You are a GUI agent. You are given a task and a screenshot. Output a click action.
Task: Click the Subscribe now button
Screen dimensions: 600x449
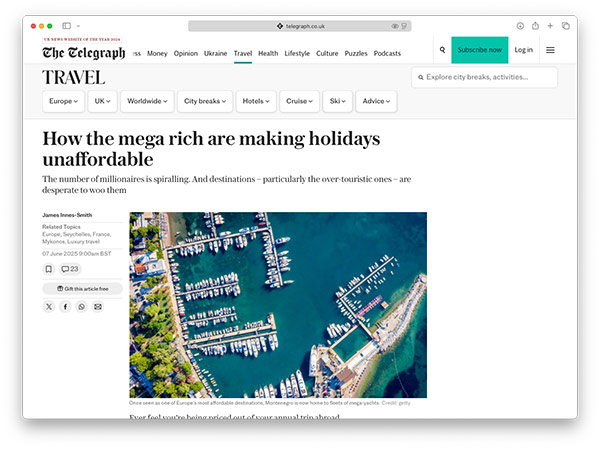pyautogui.click(x=480, y=49)
